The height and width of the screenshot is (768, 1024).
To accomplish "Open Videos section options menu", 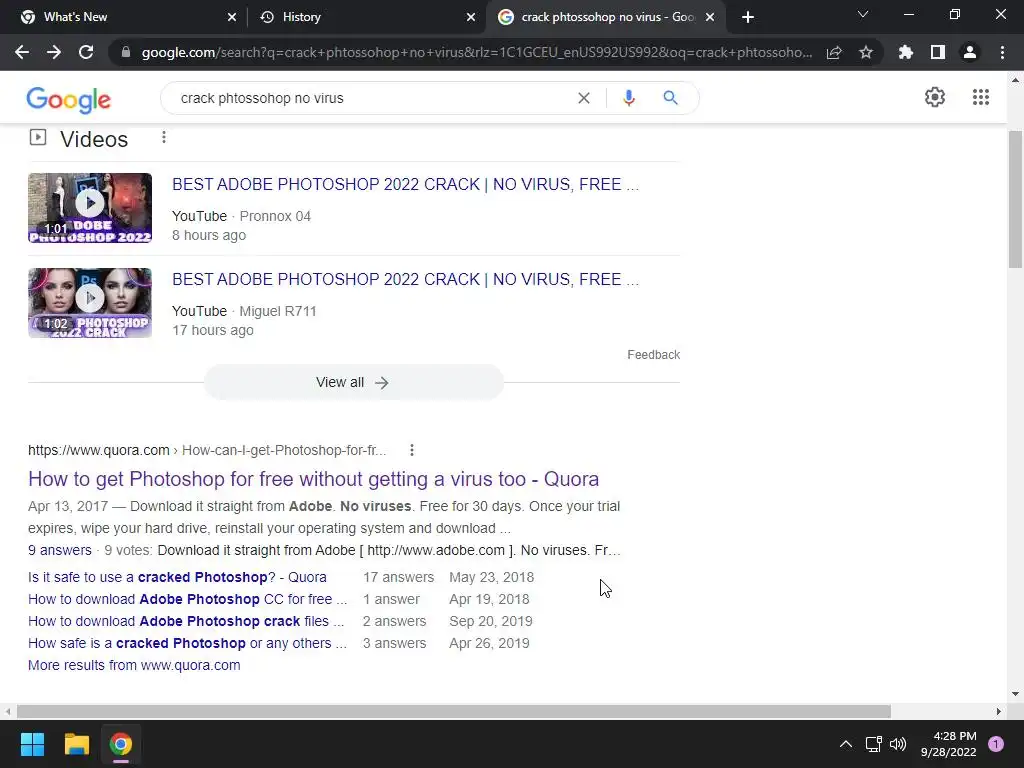I will (x=164, y=137).
